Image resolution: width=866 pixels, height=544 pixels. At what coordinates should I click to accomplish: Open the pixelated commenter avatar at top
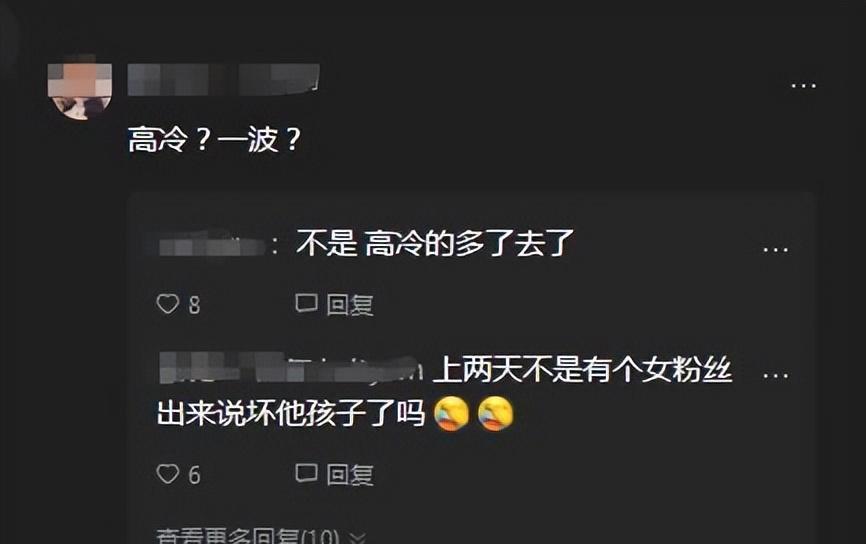pyautogui.click(x=80, y=88)
